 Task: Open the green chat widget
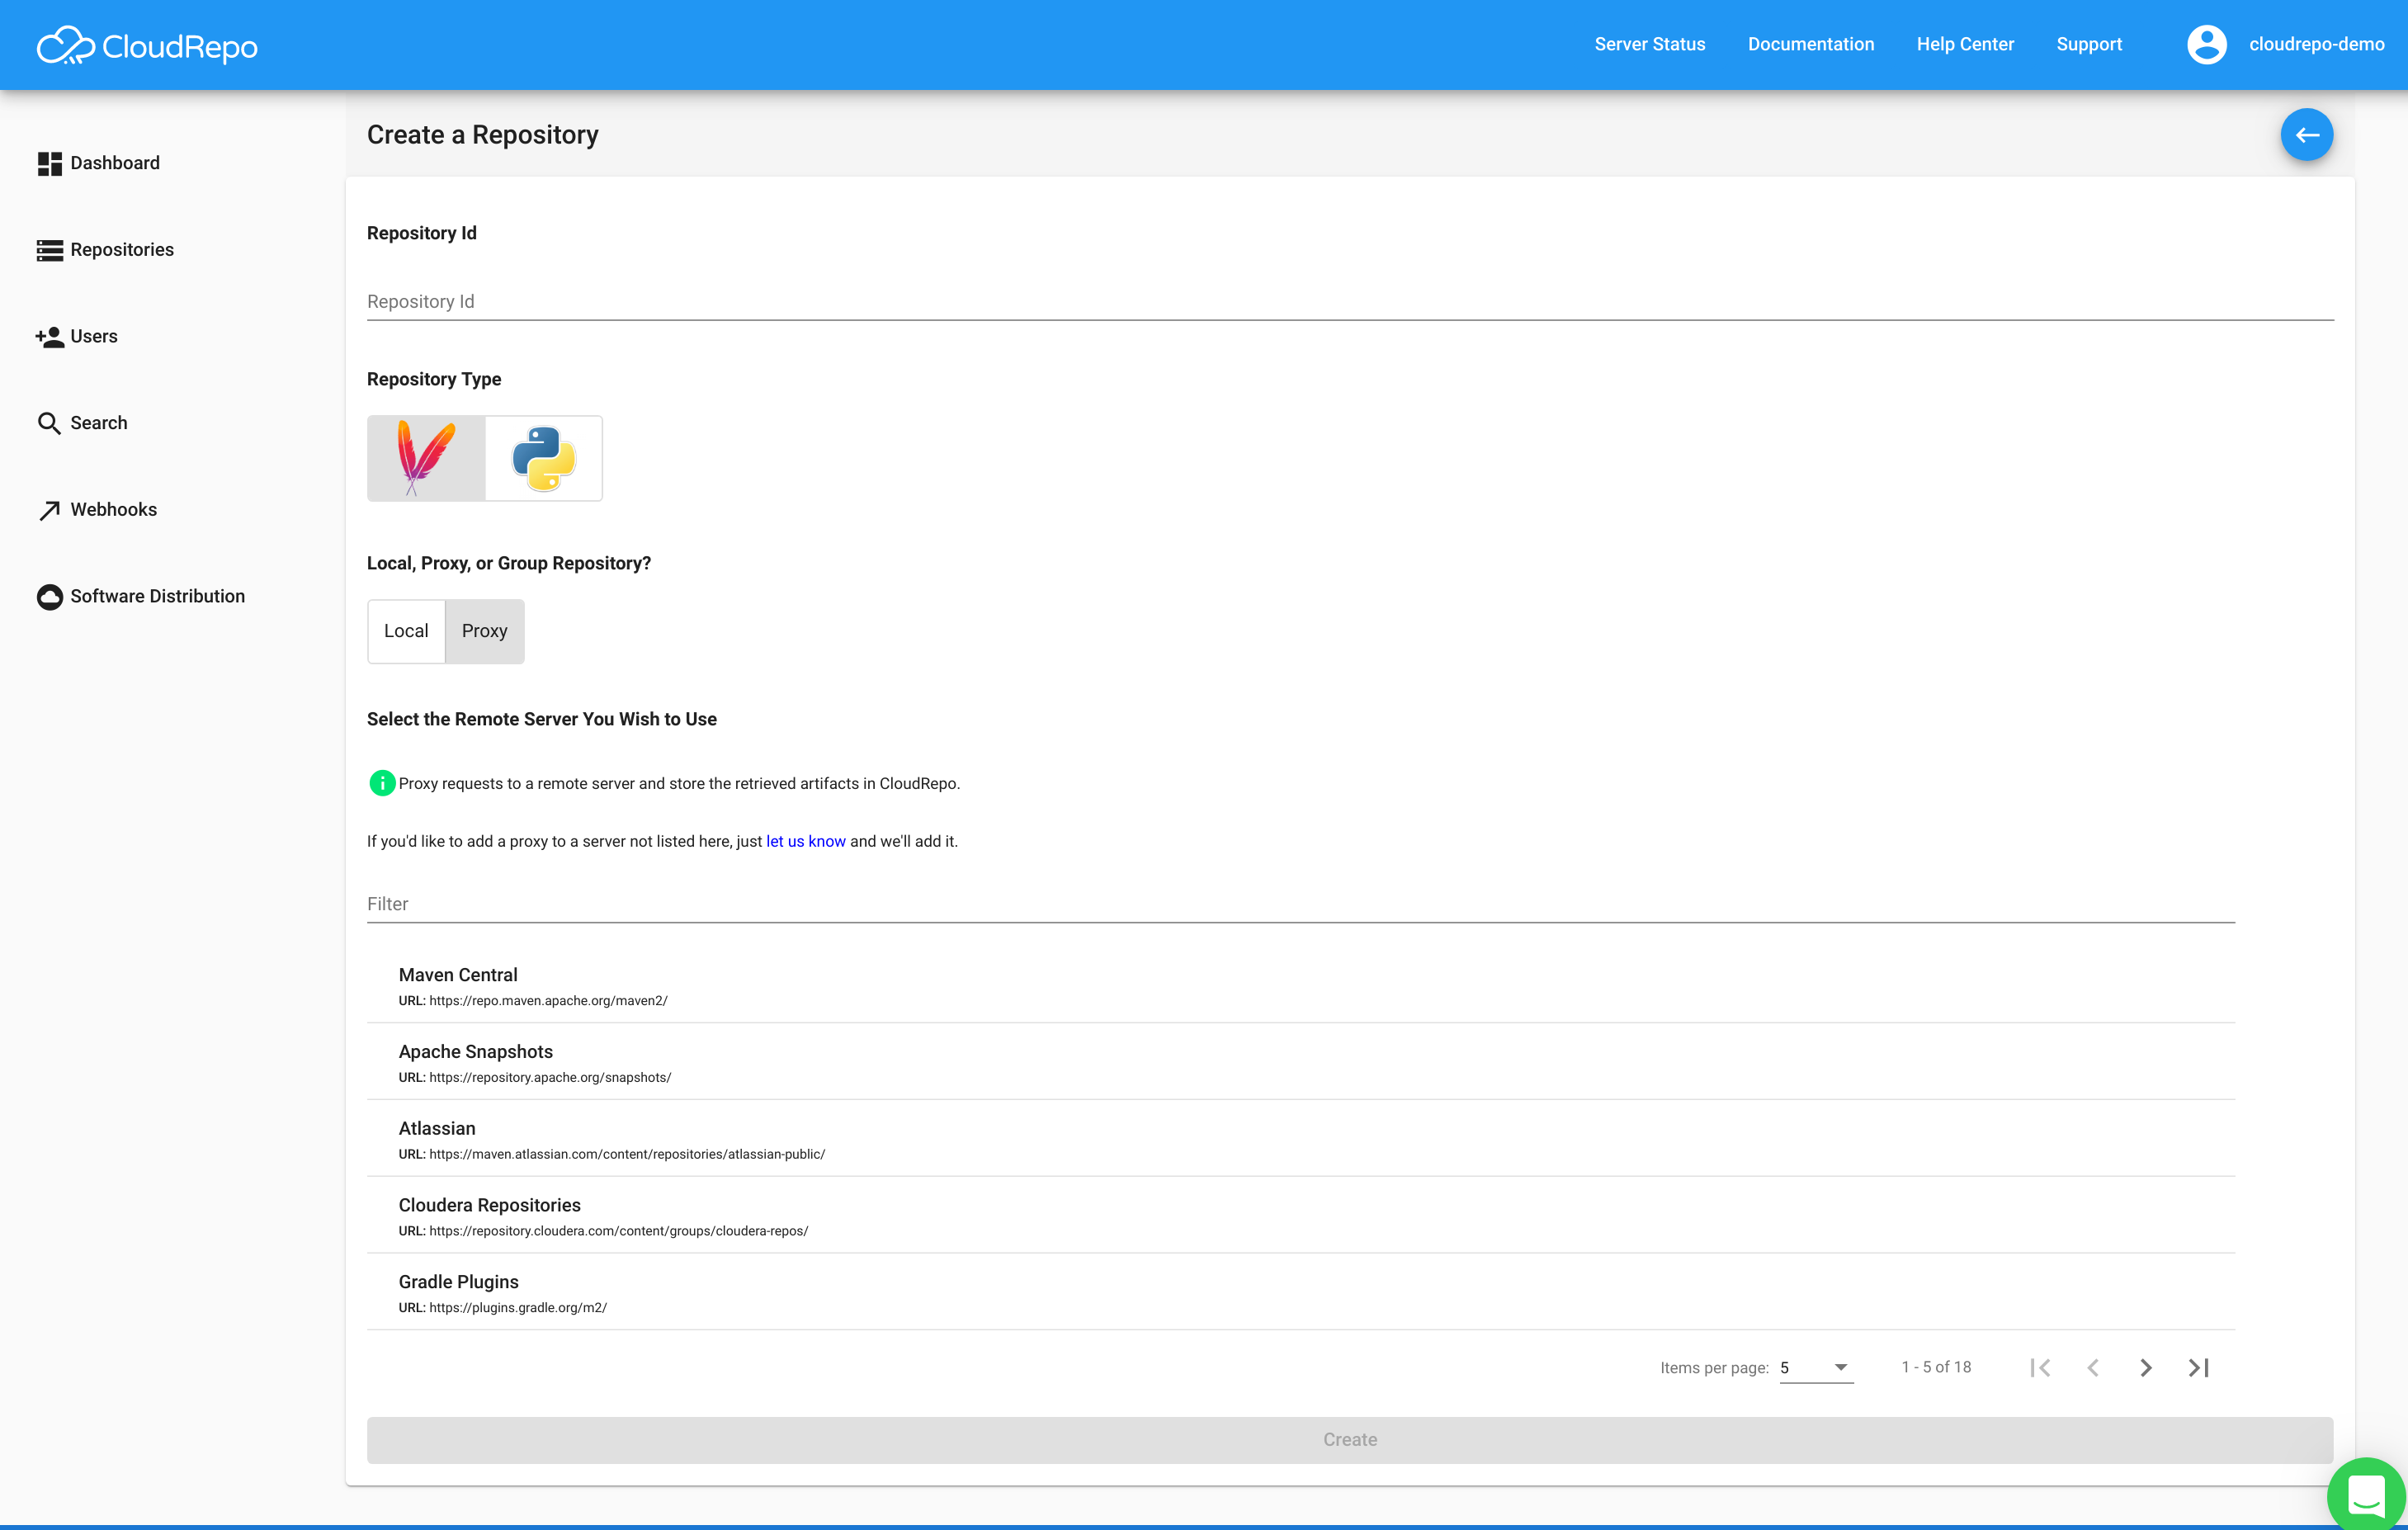(x=2366, y=1495)
